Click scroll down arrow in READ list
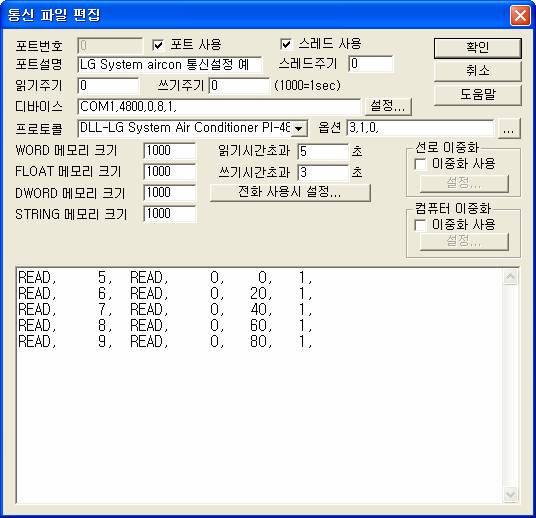Image resolution: width=536 pixels, height=518 pixels. 510,494
